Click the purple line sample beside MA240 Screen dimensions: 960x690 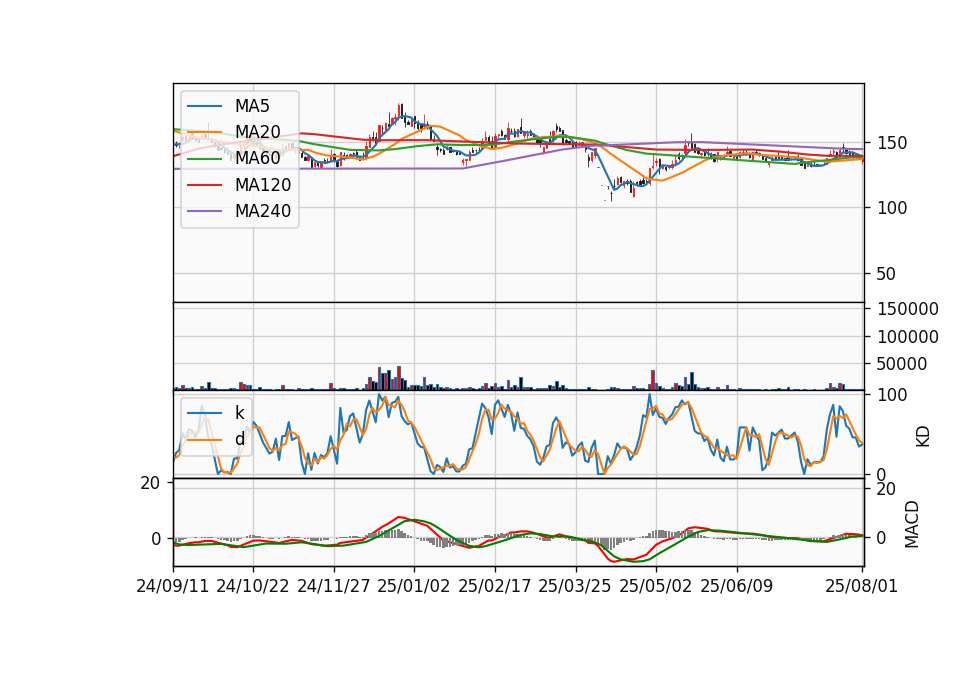204,212
